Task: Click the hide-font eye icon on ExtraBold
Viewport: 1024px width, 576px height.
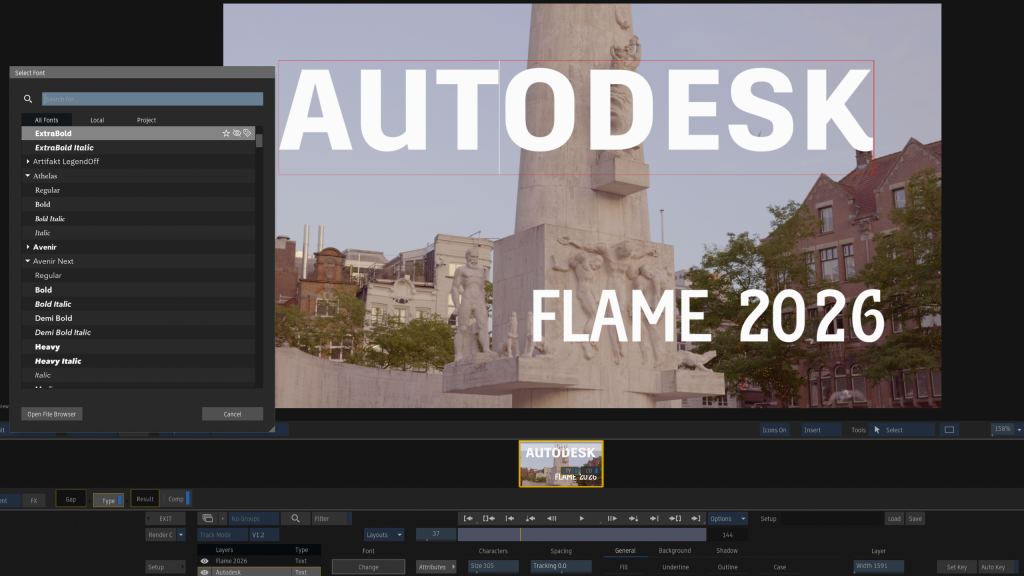Action: coord(237,133)
